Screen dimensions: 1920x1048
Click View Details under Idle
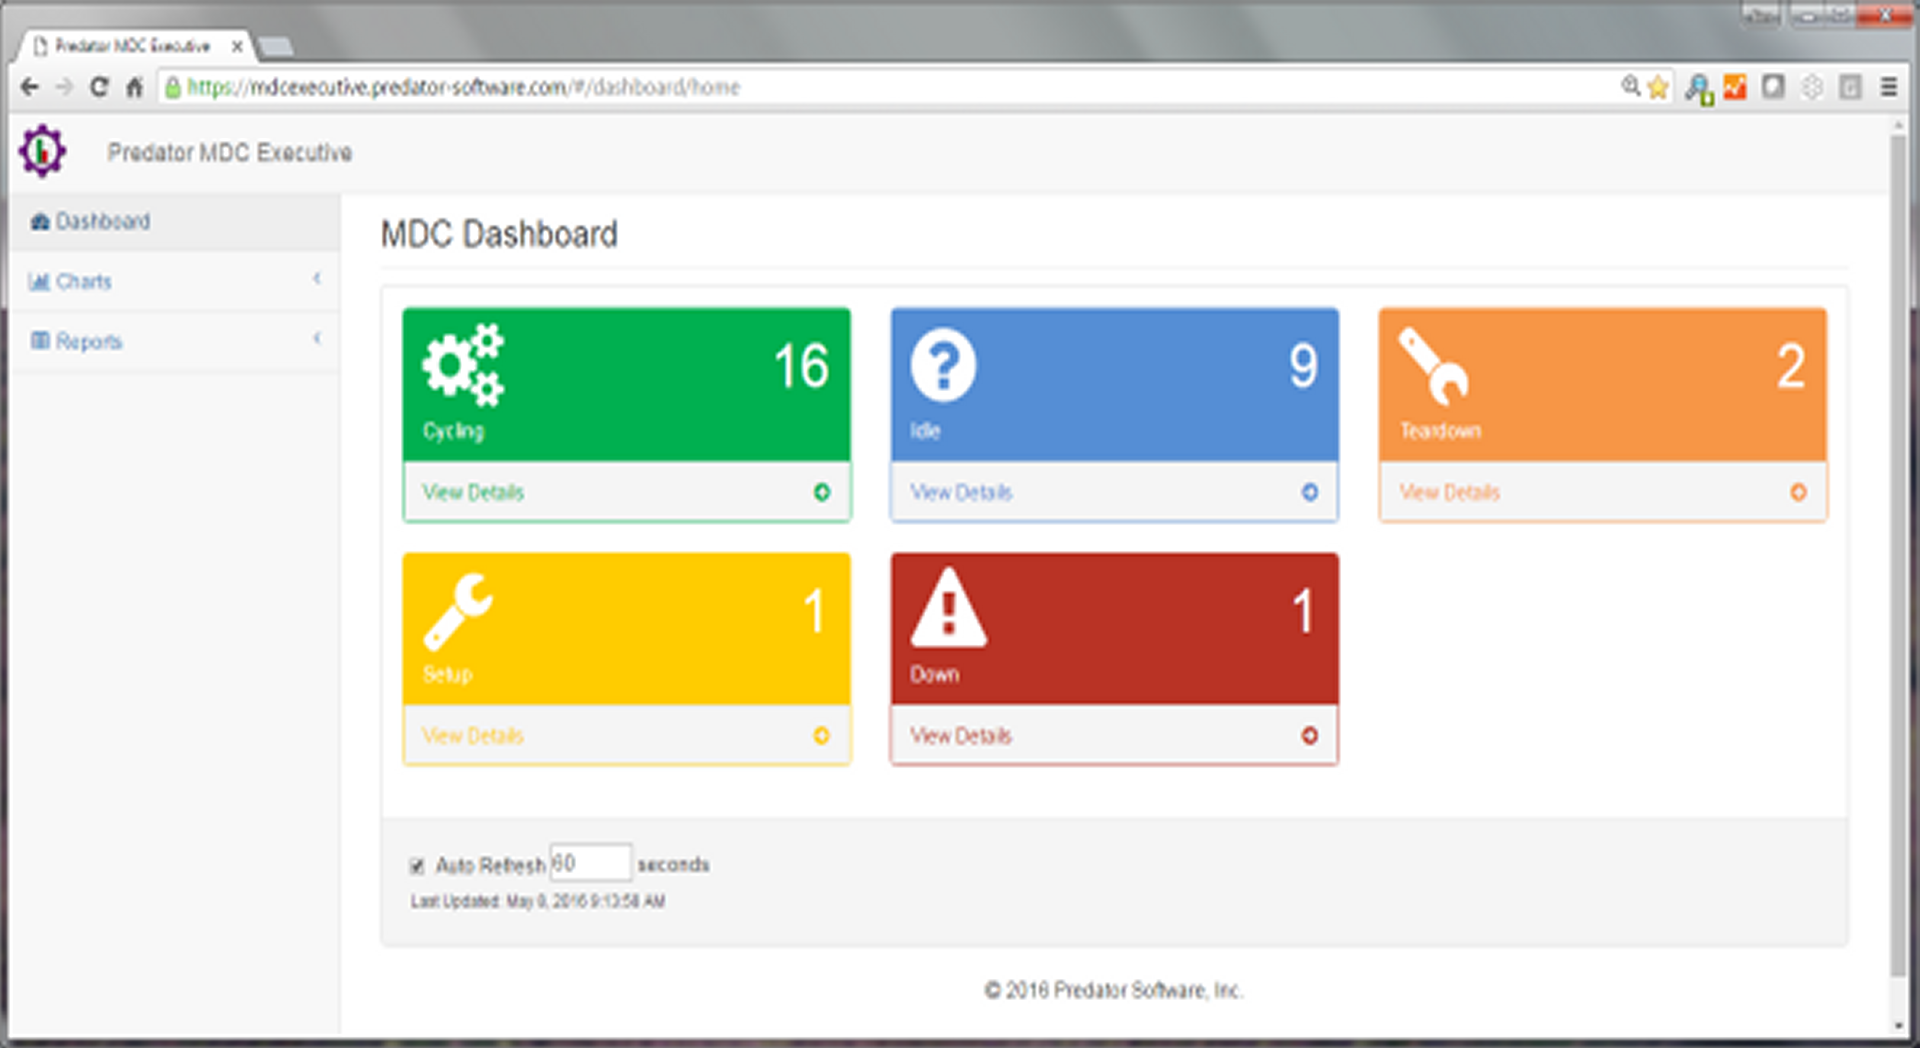tap(960, 492)
